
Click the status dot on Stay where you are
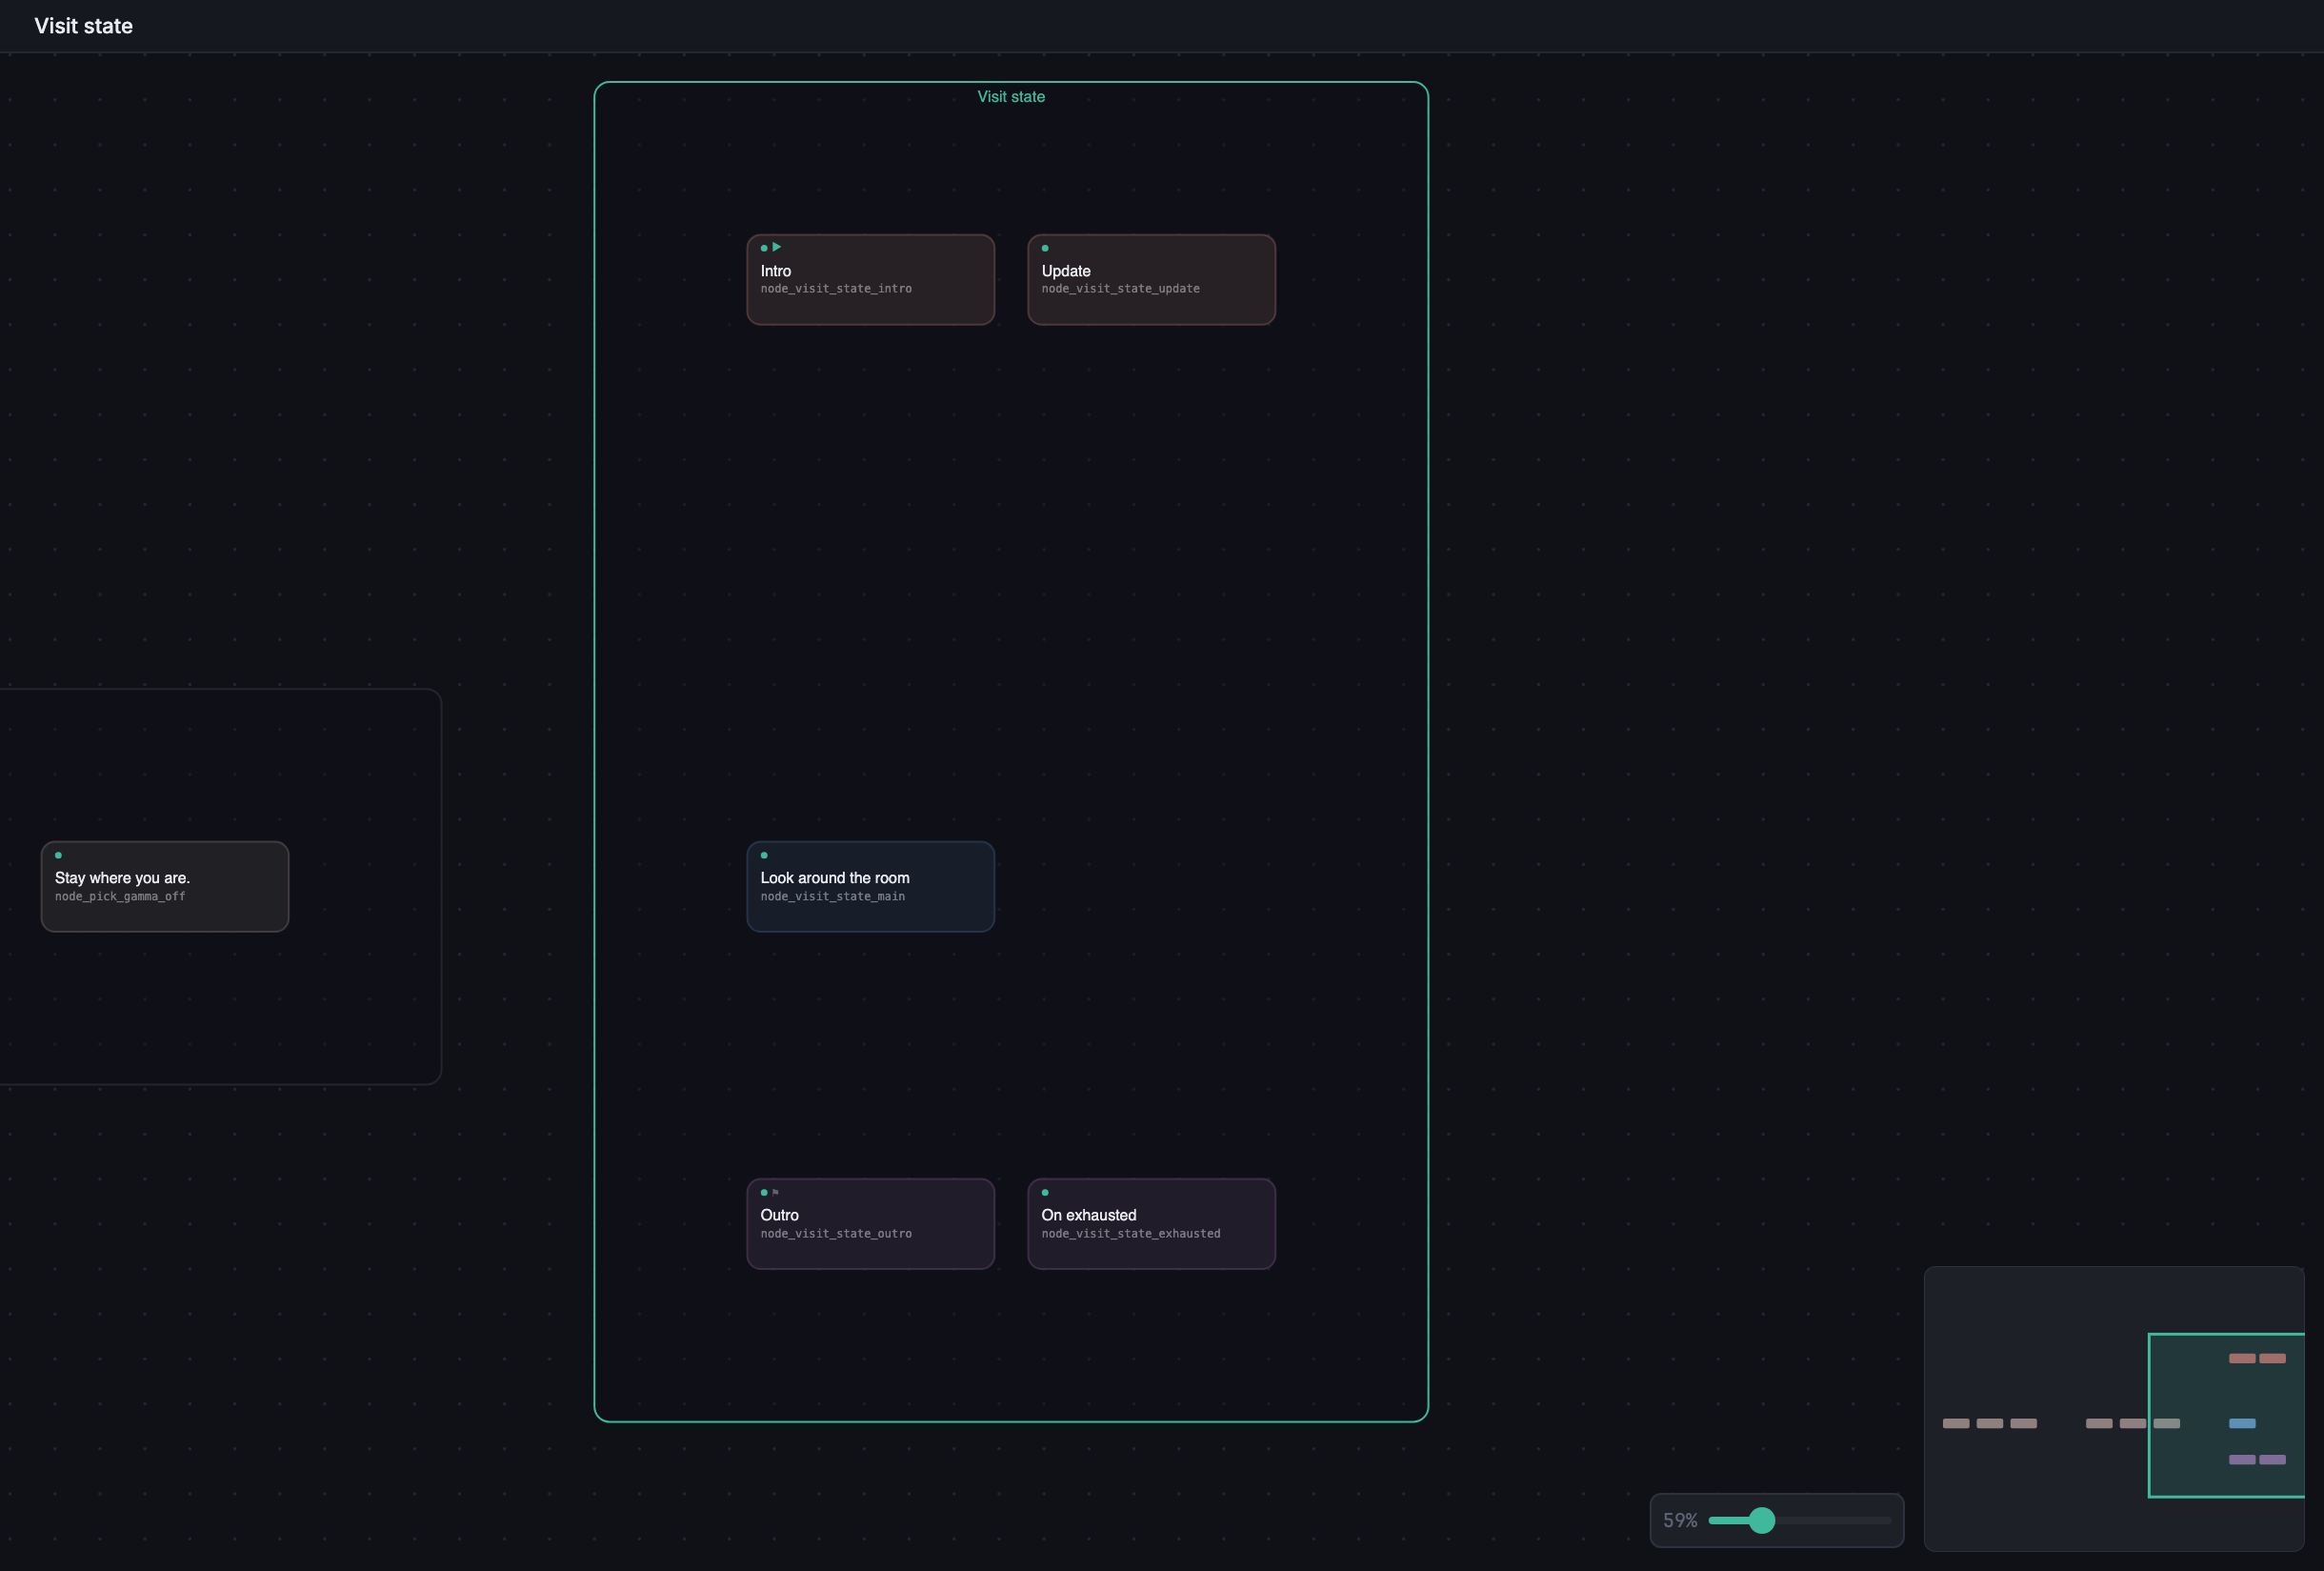coord(58,855)
